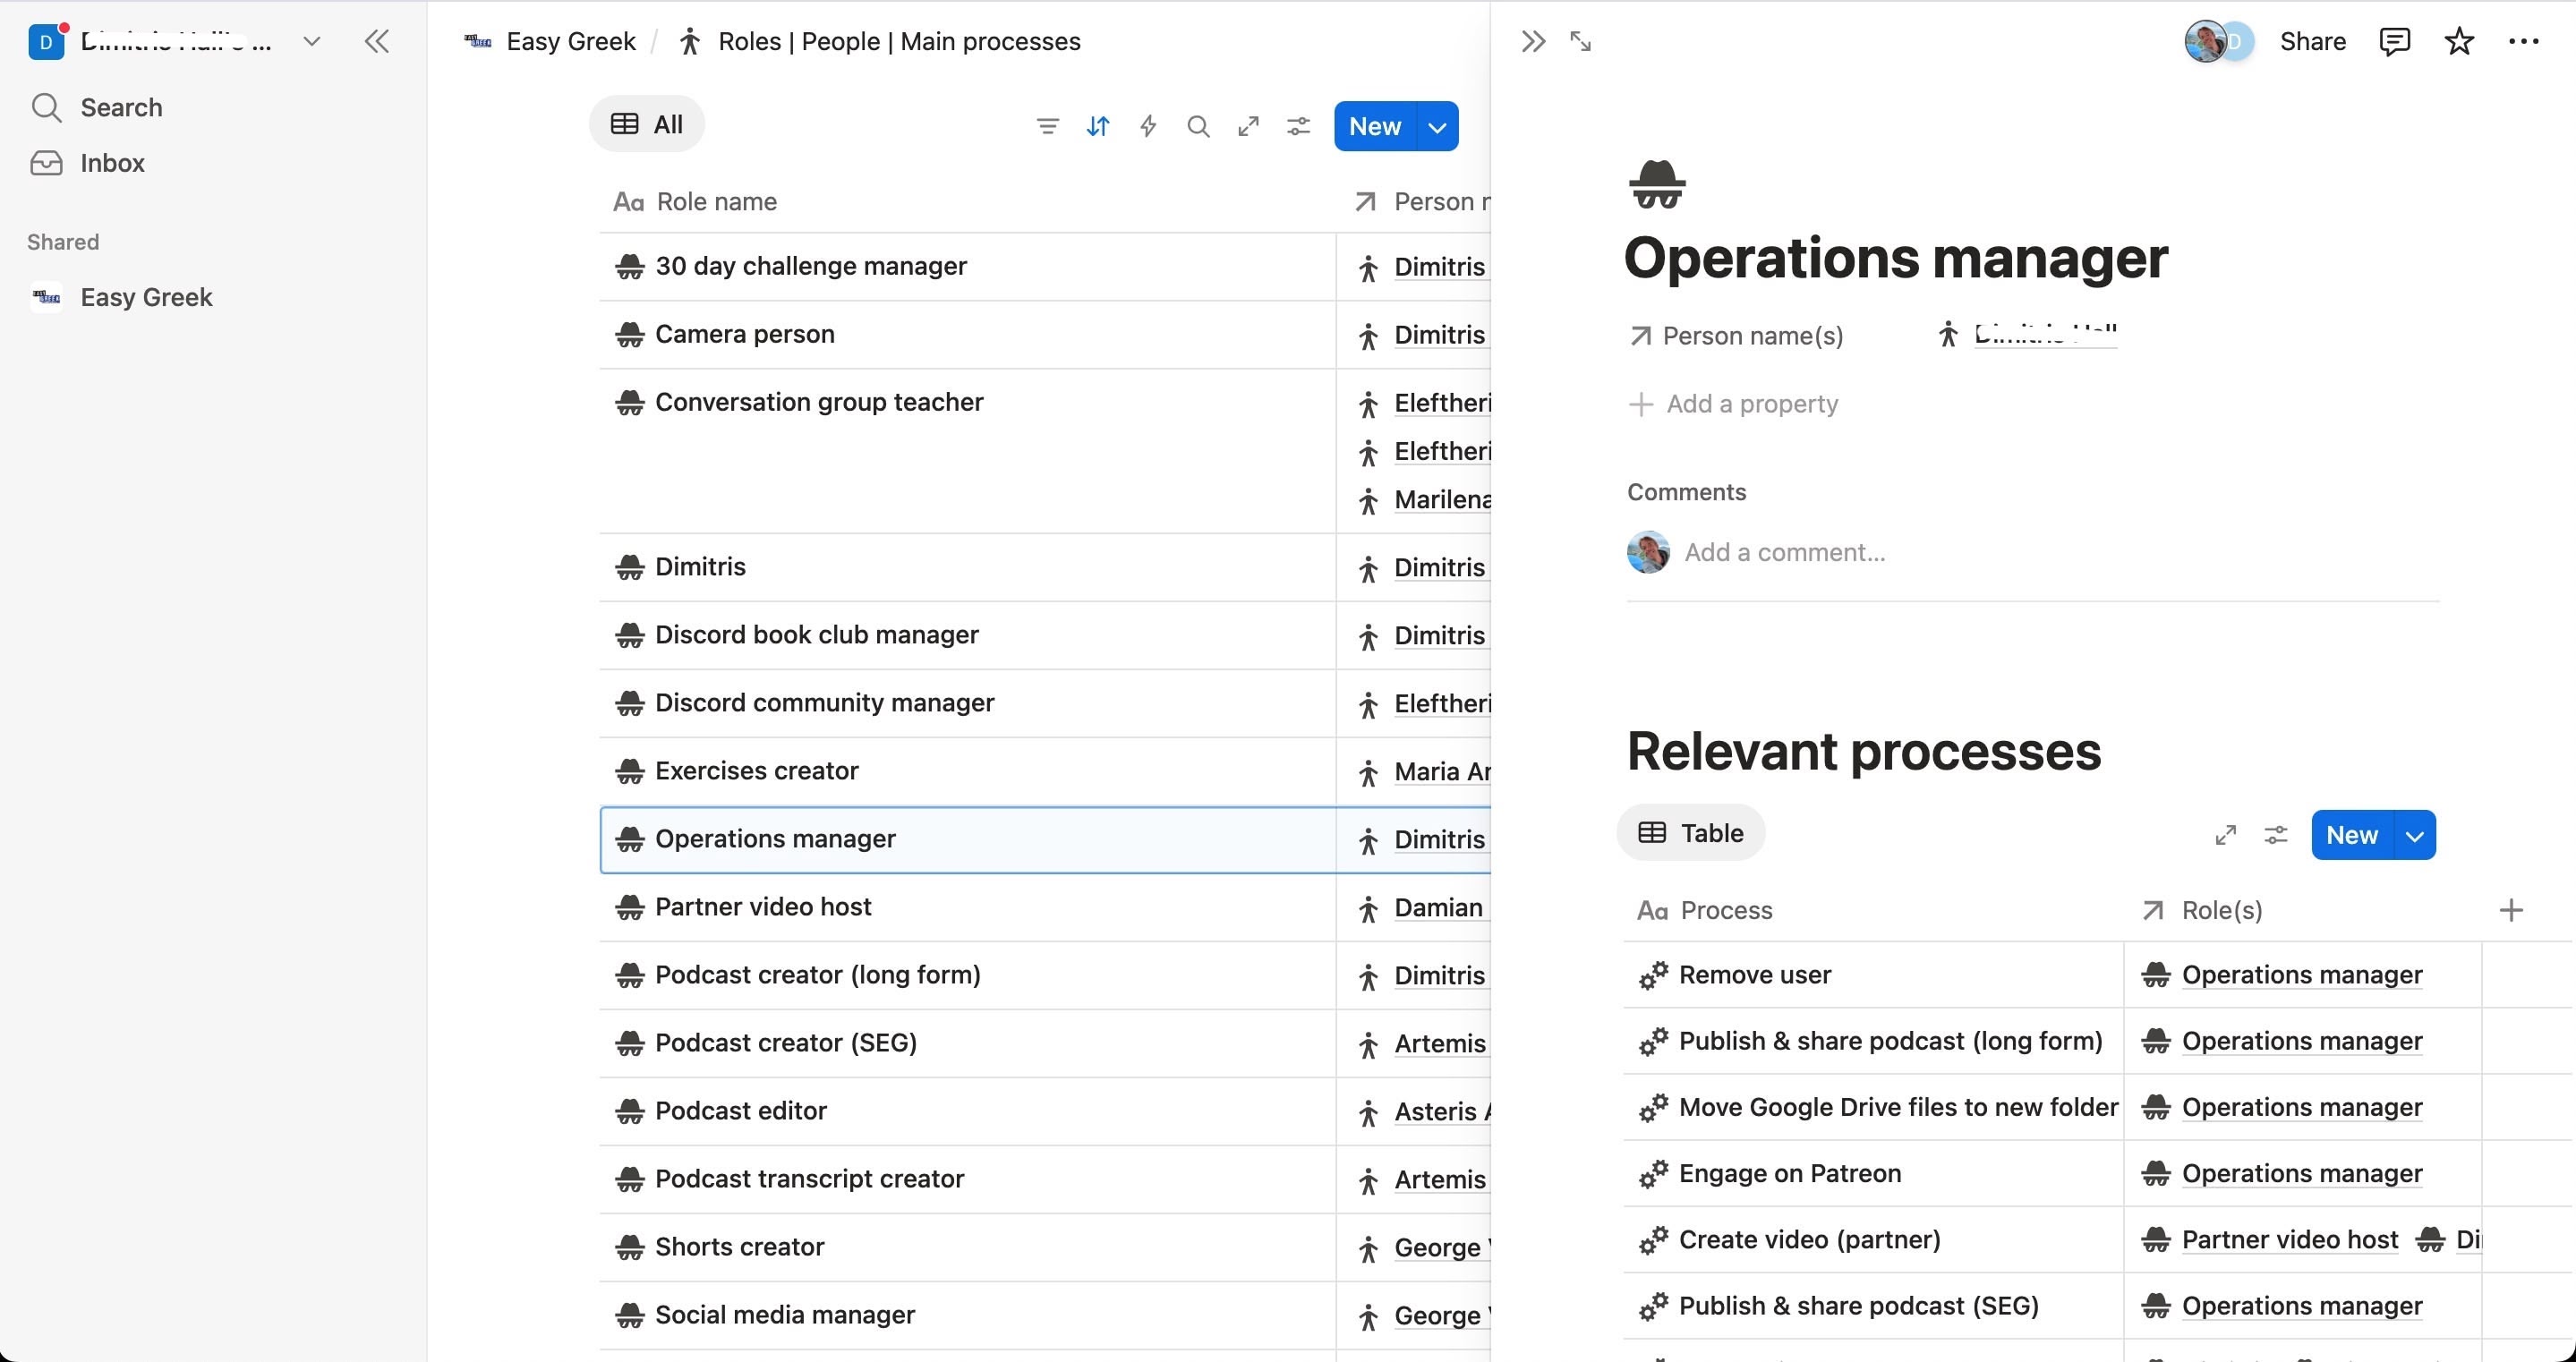Open Easy Greek breadcrumb link
Viewport: 2576px width, 1362px height.
tap(570, 41)
